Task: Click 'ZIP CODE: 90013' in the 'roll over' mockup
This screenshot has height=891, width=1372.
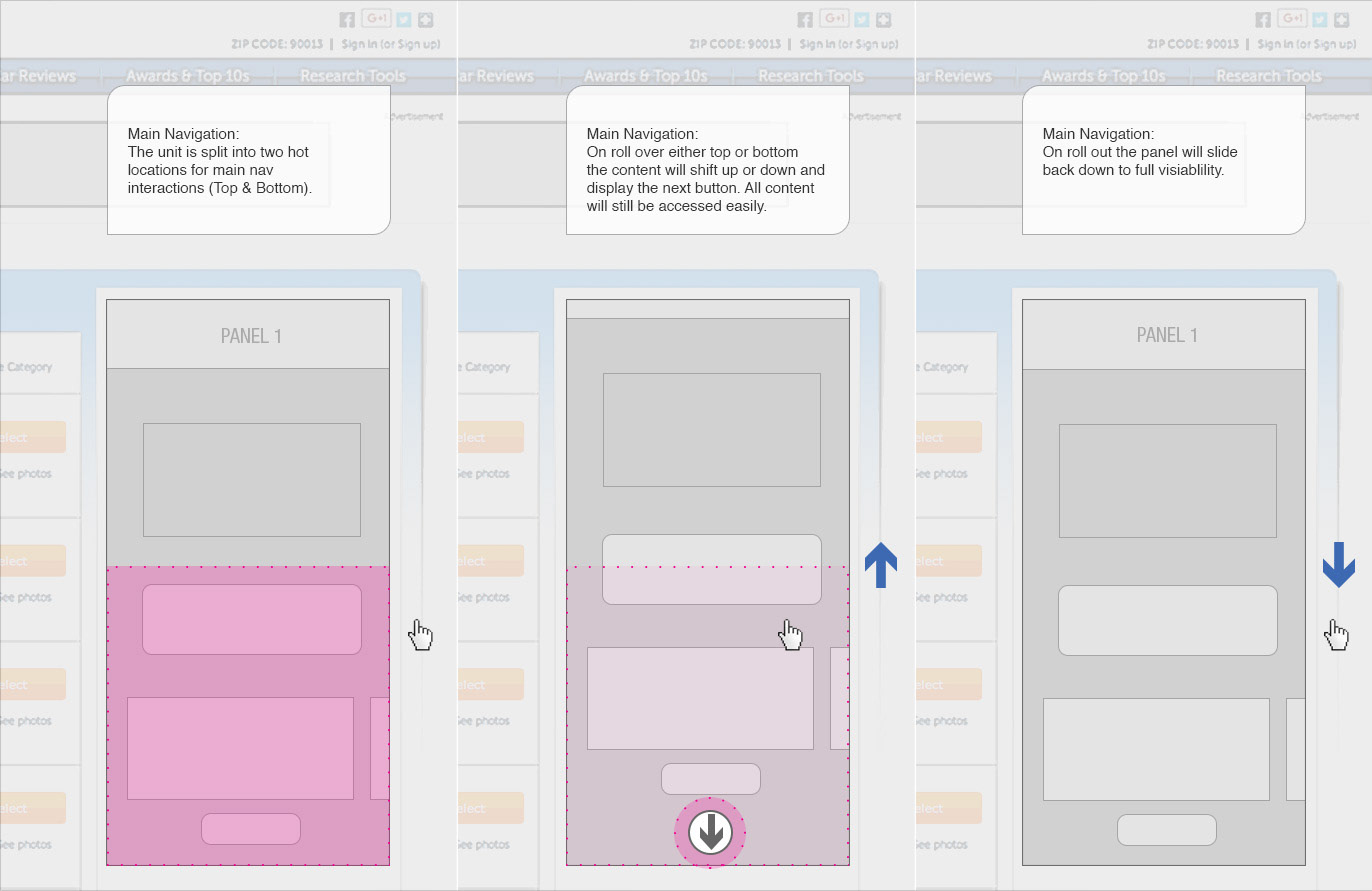Action: tap(735, 44)
